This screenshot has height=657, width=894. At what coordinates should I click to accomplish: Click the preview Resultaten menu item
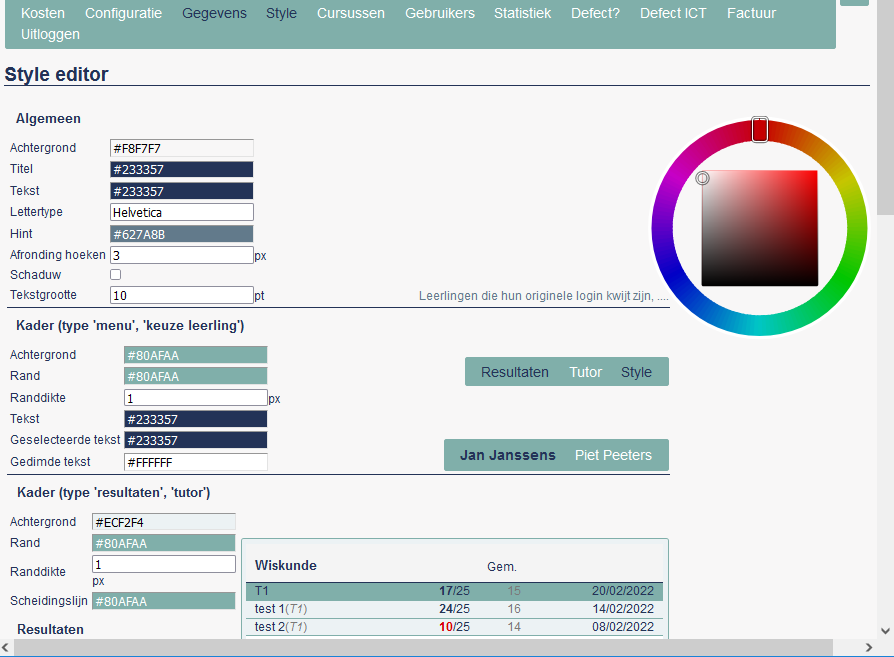point(515,372)
